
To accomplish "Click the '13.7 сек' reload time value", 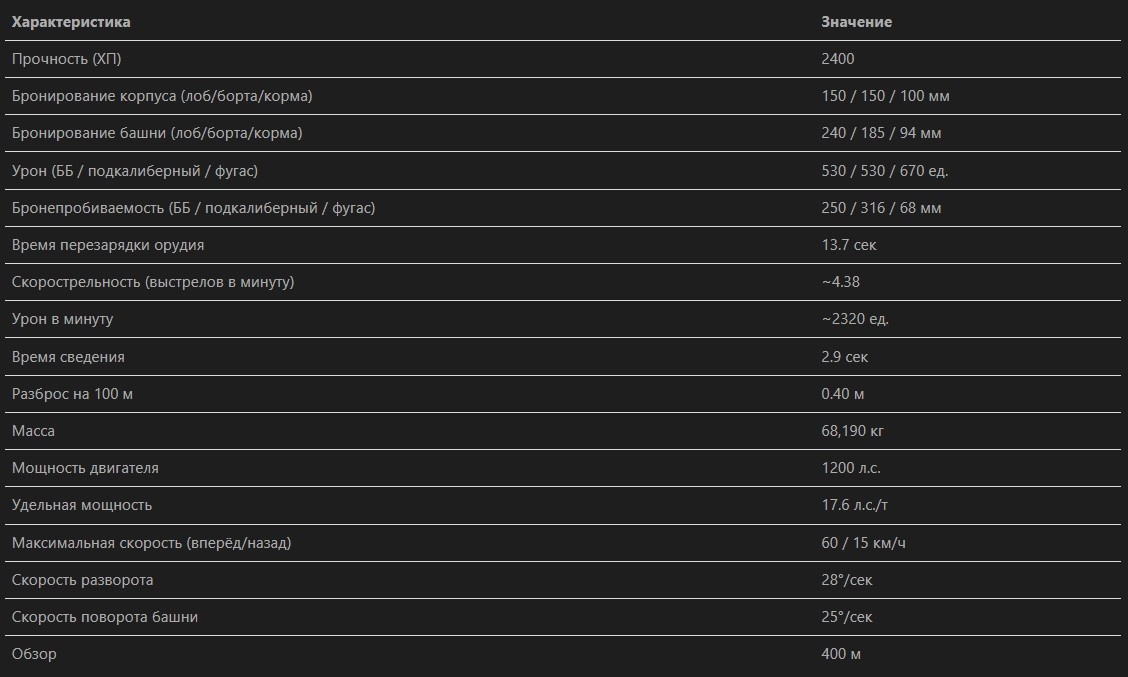I will coord(849,245).
